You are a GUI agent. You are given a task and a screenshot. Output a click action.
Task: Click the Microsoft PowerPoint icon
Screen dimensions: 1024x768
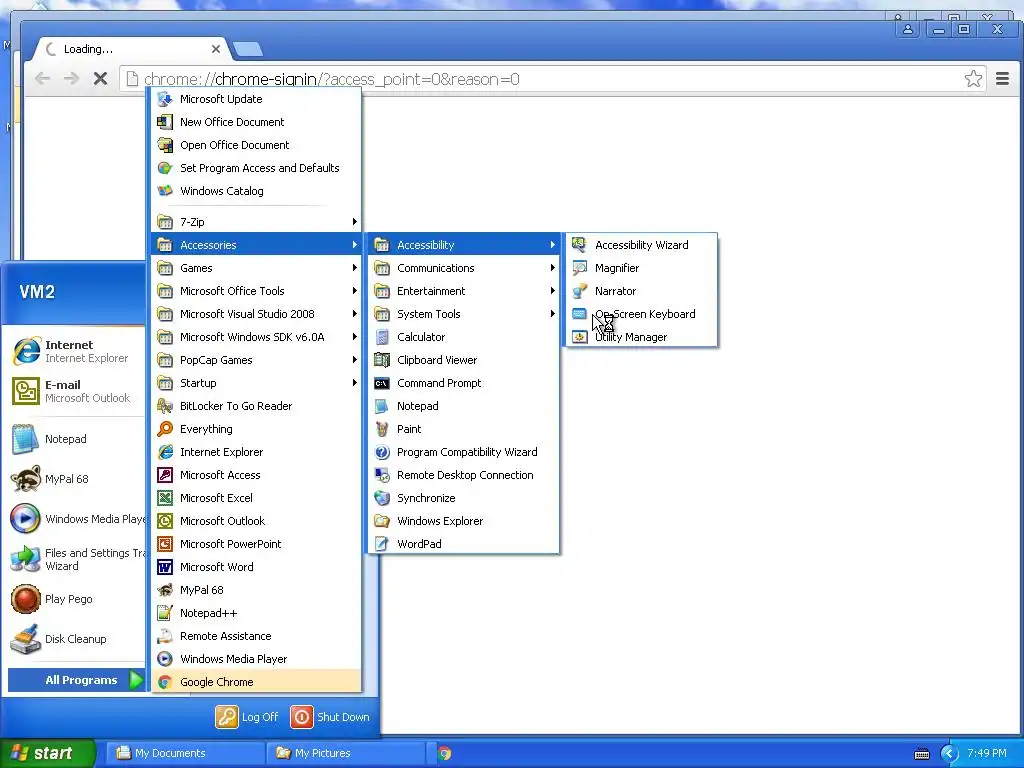tap(165, 544)
